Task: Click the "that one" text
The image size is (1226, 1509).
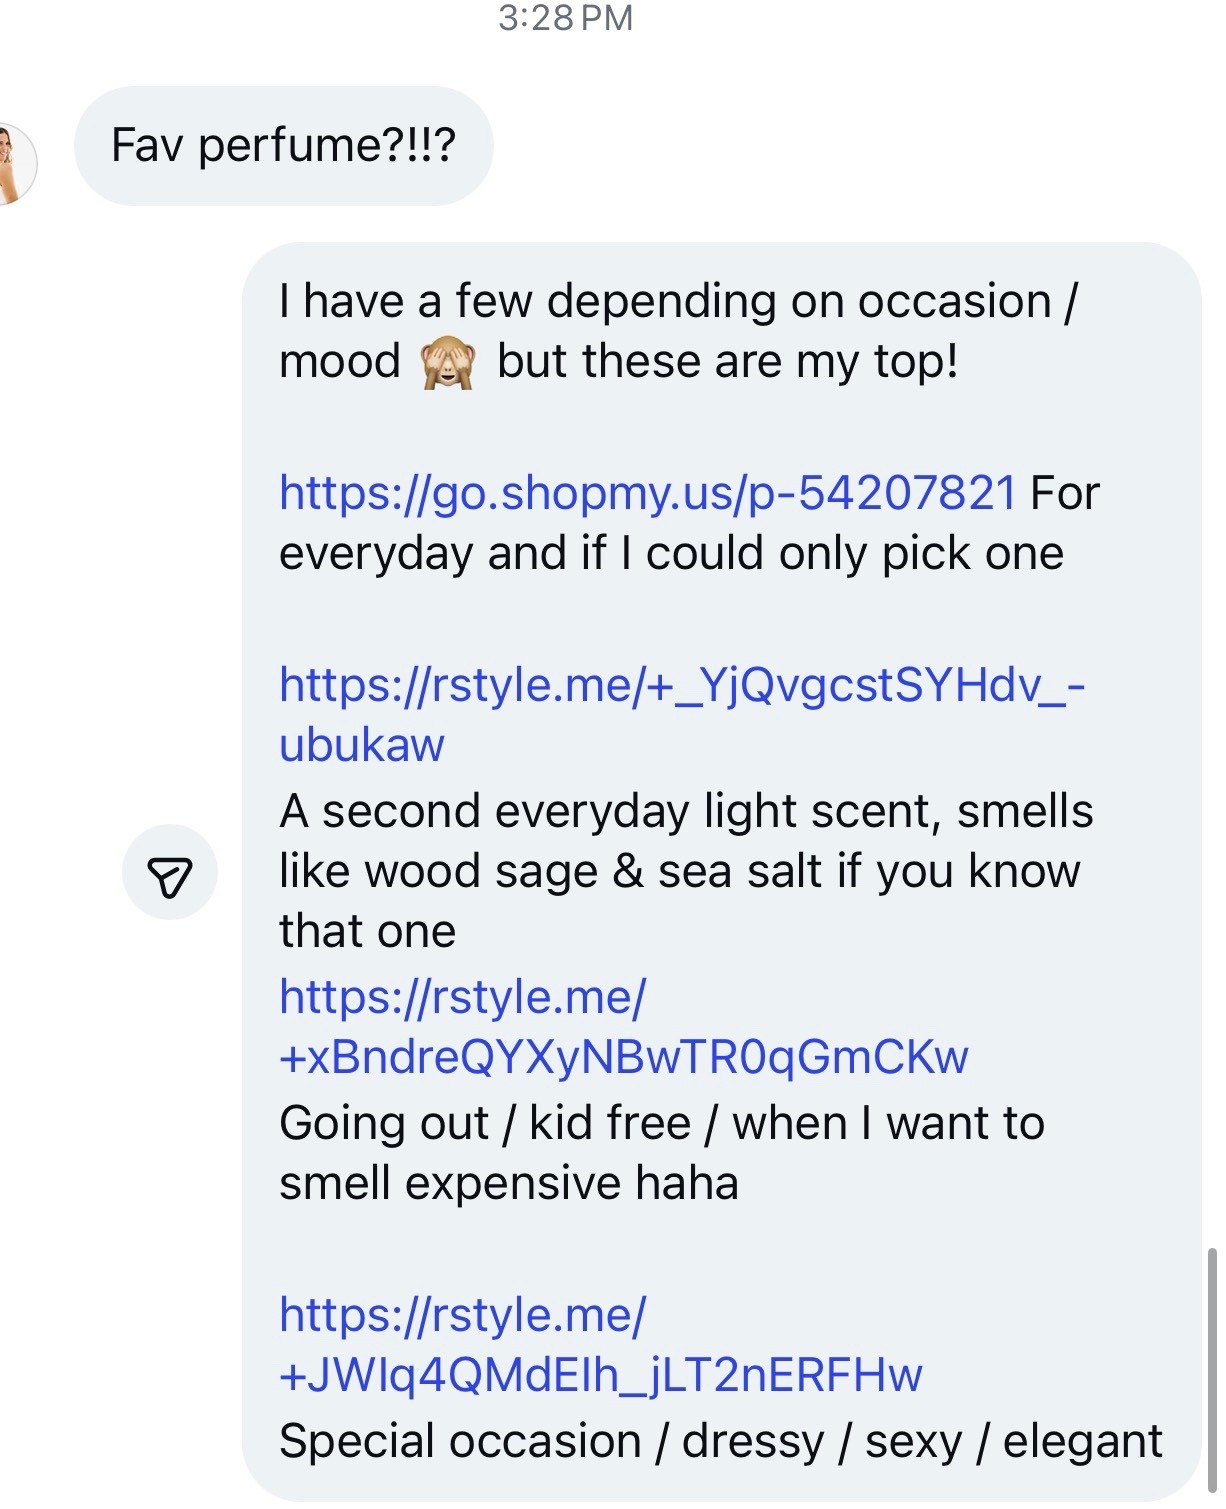Action: 367,931
